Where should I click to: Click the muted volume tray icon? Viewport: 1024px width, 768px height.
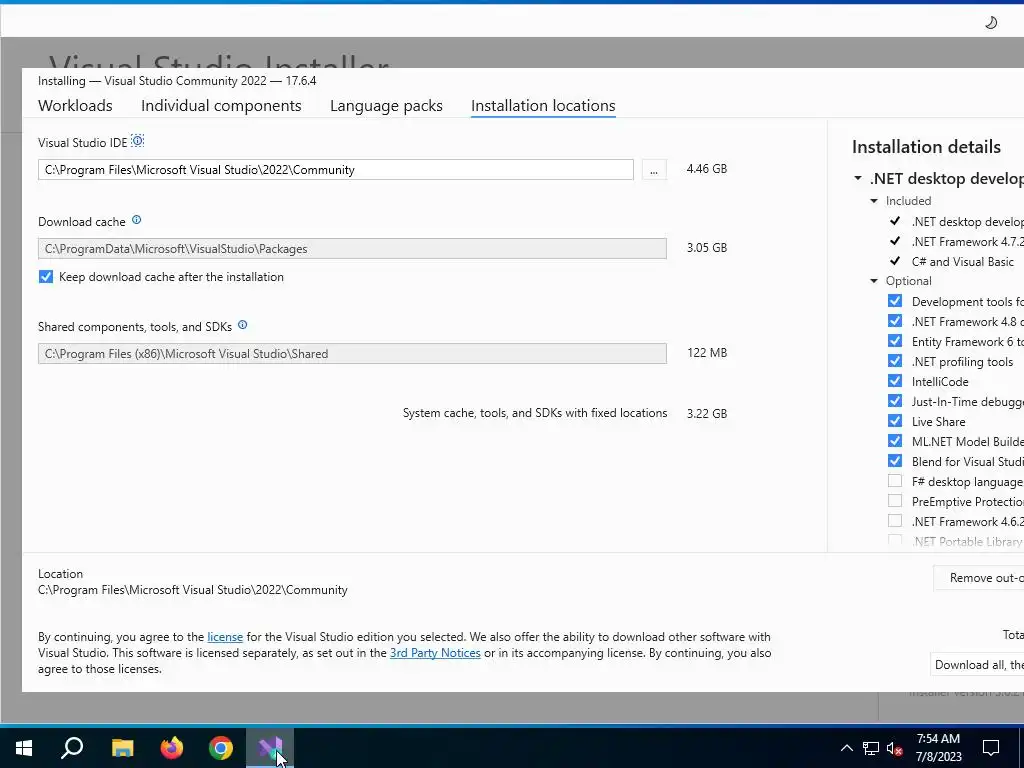point(895,748)
